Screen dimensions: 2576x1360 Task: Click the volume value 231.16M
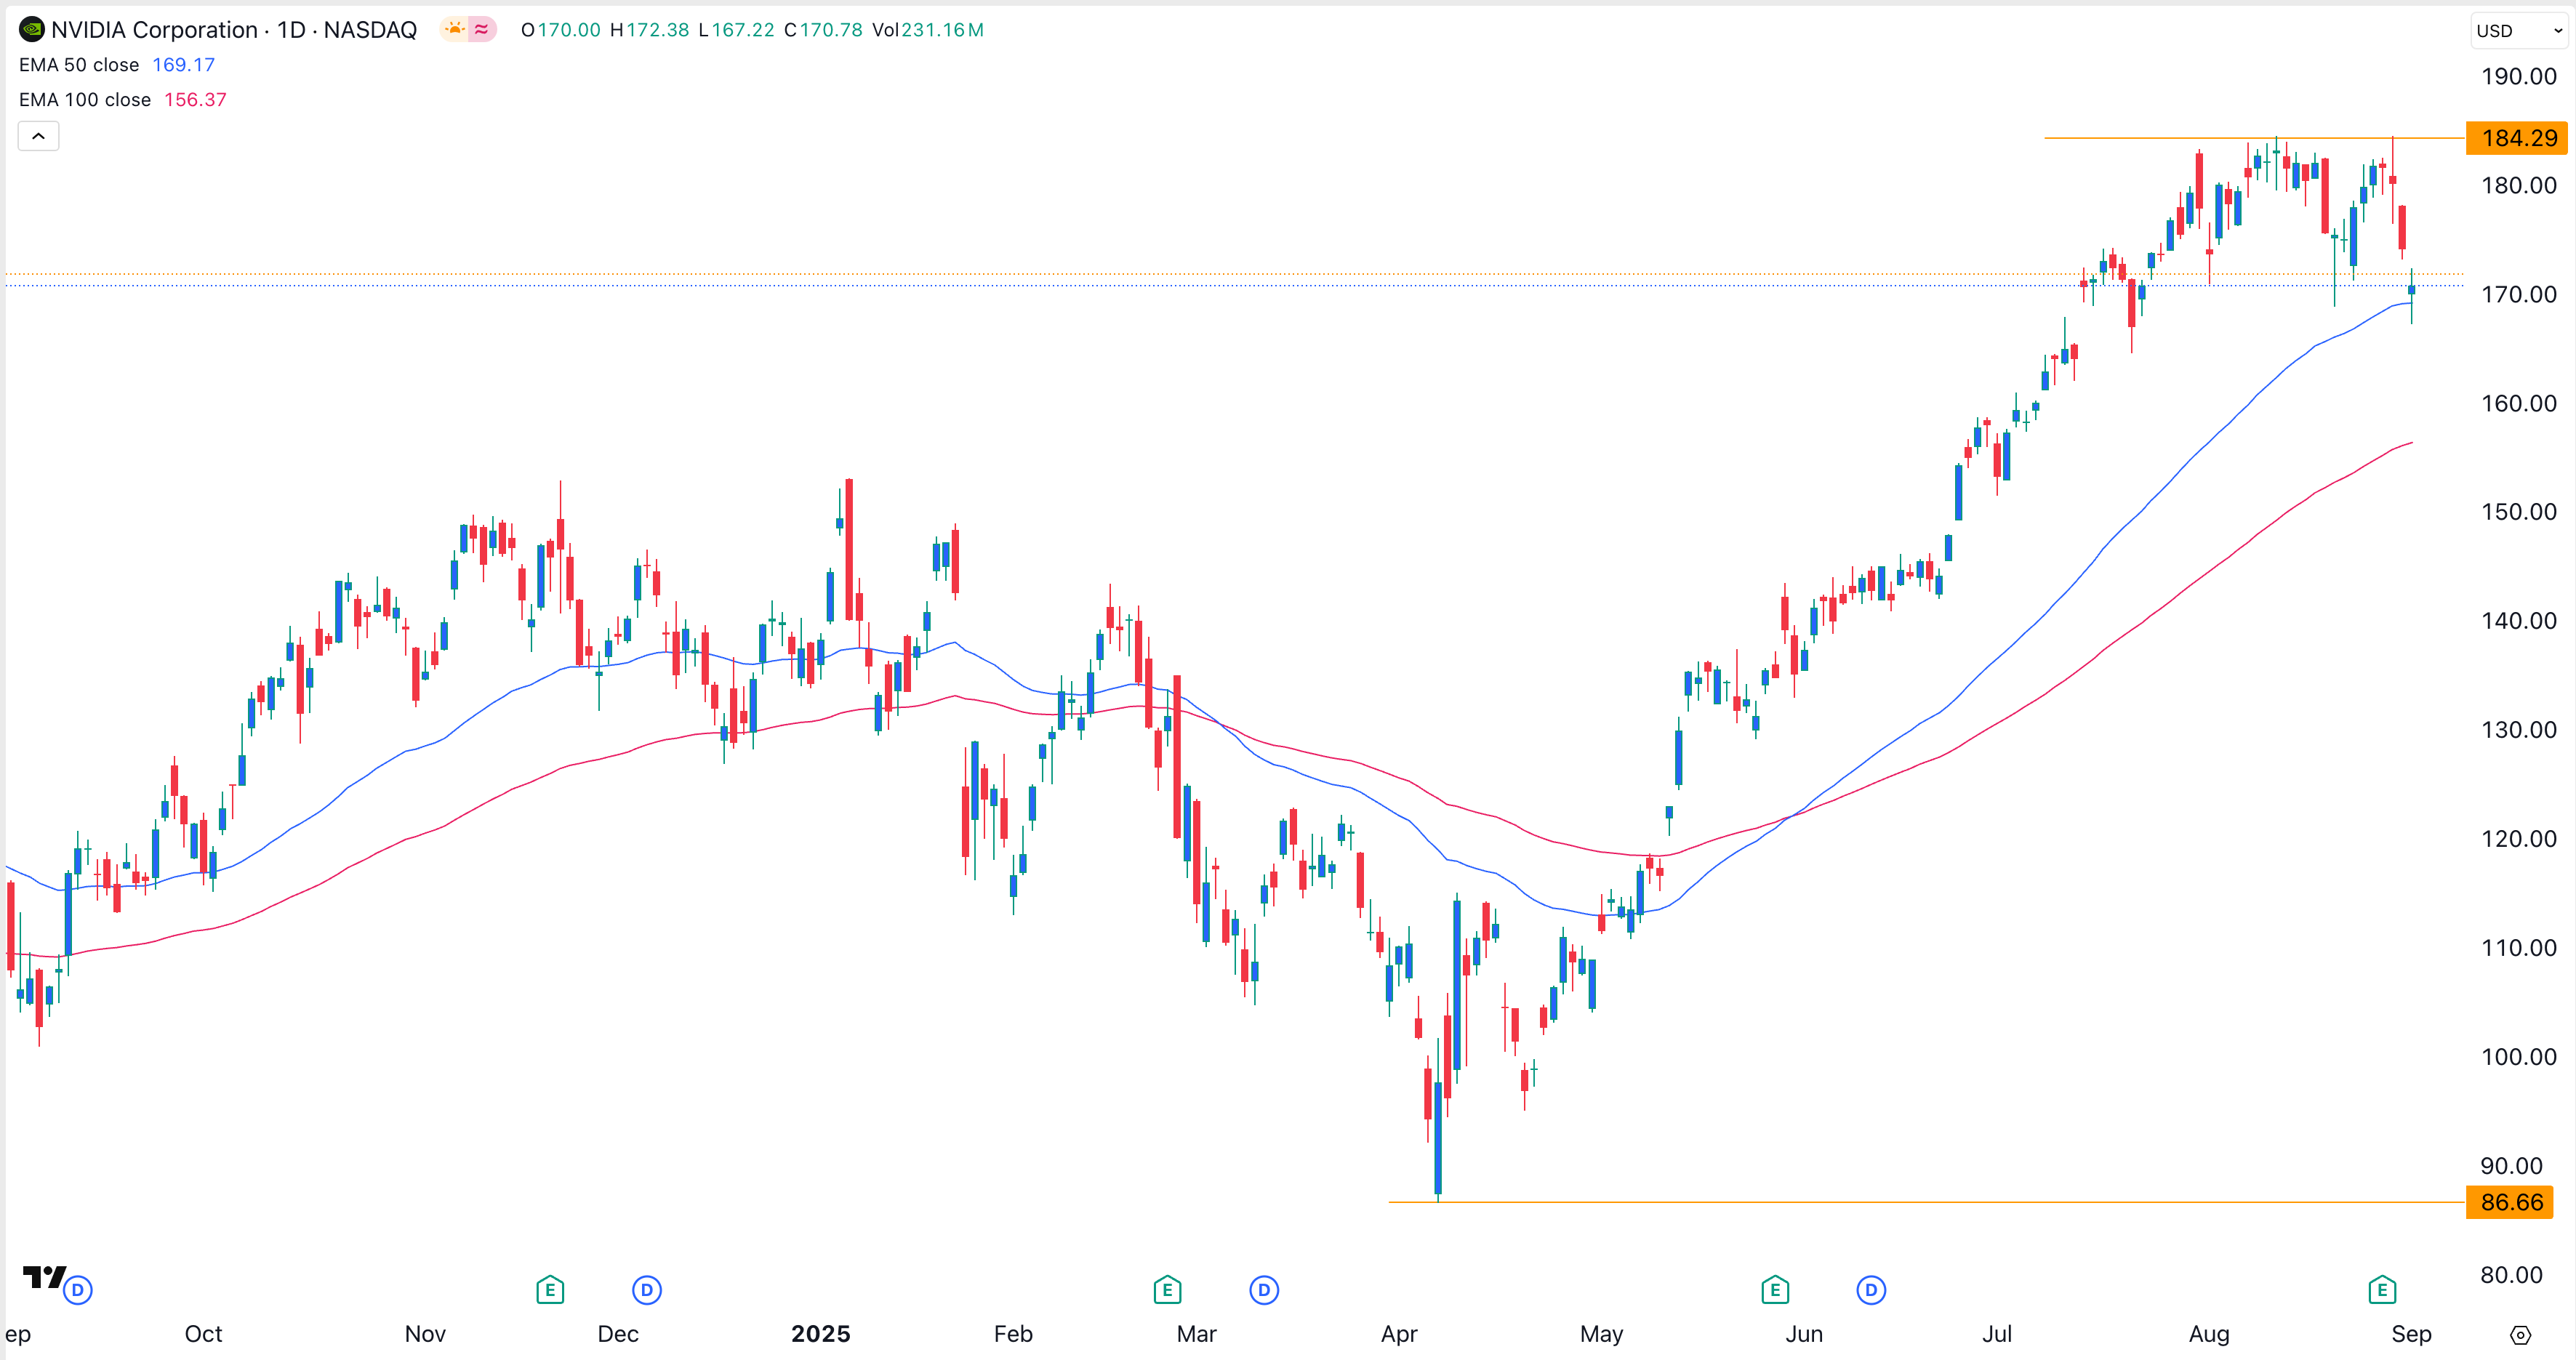click(x=942, y=30)
